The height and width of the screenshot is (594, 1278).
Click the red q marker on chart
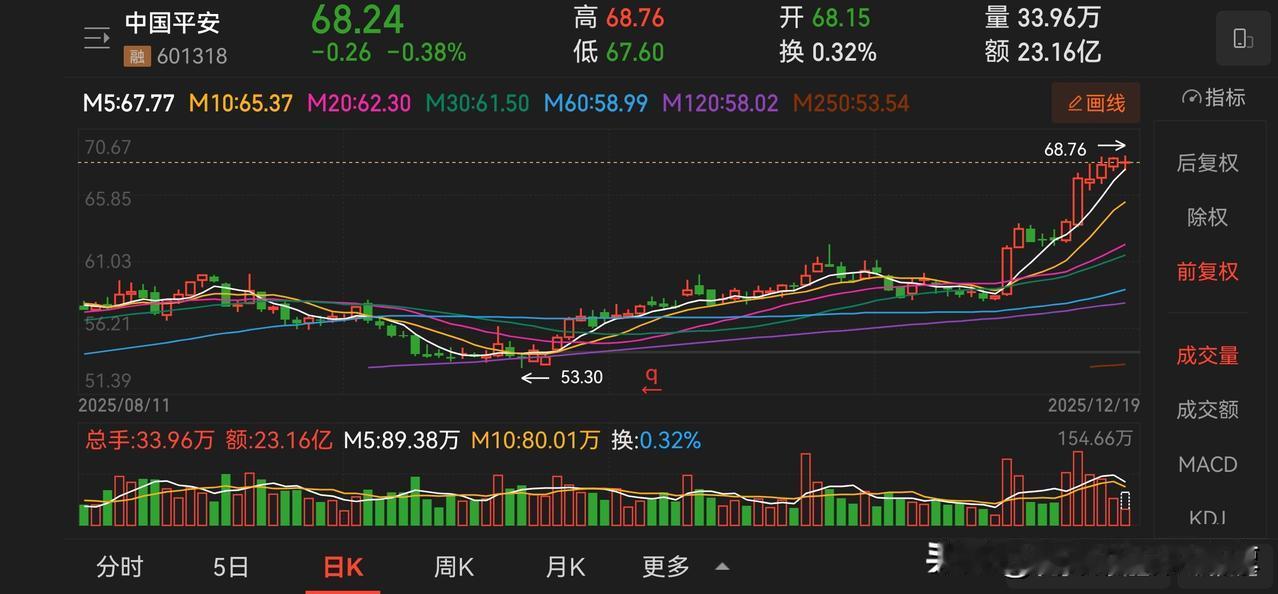tap(651, 379)
